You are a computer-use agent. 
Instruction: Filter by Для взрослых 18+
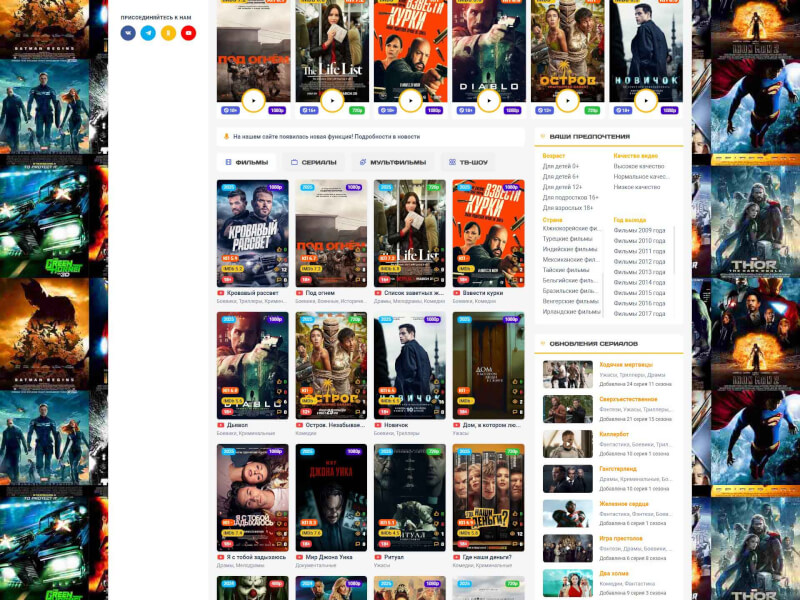click(x=568, y=208)
